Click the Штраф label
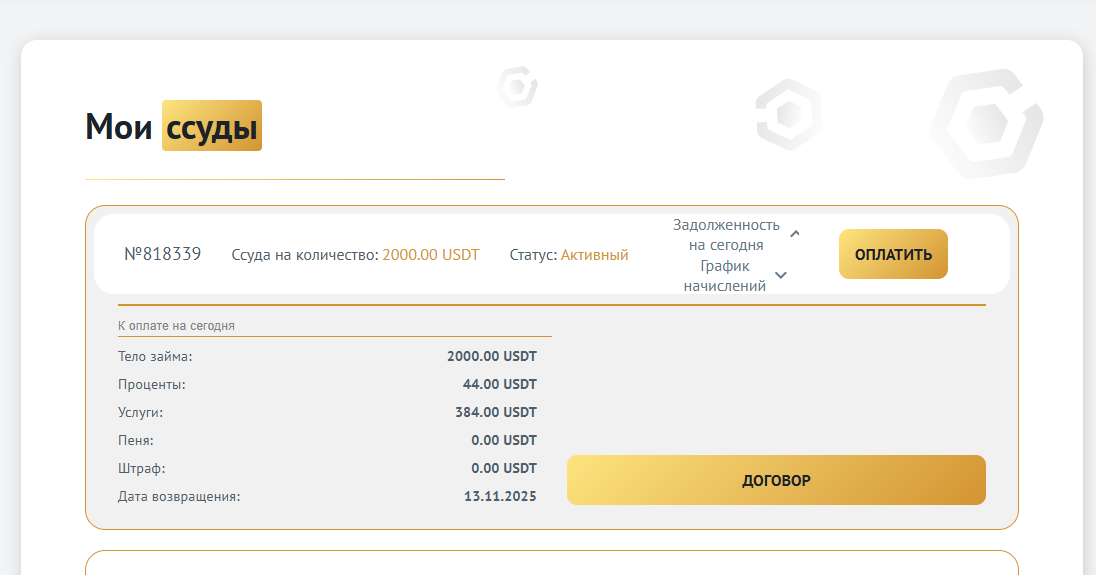Screen dimensions: 1096x575 [x=142, y=468]
